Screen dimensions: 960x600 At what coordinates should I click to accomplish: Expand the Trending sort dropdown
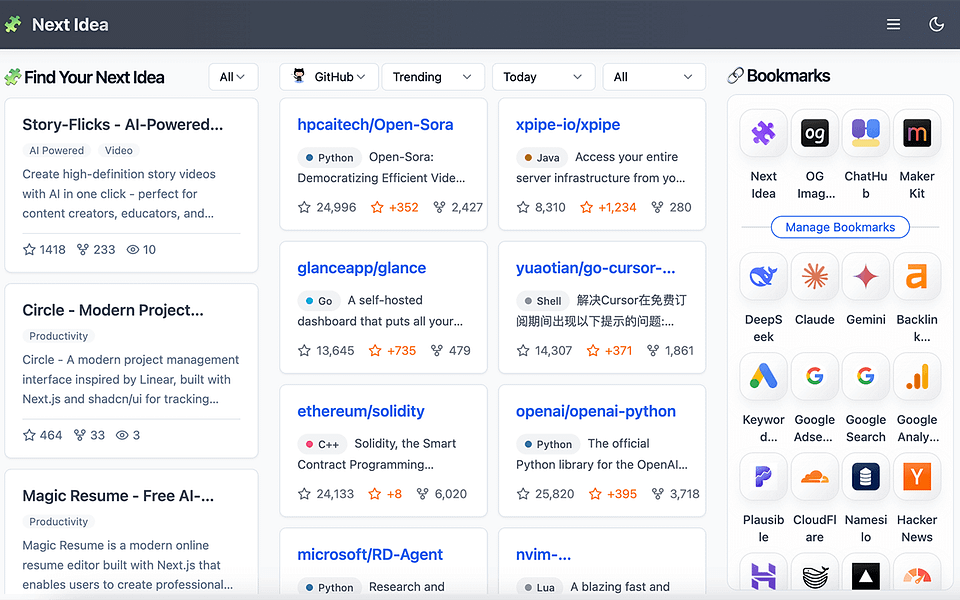[x=433, y=77]
